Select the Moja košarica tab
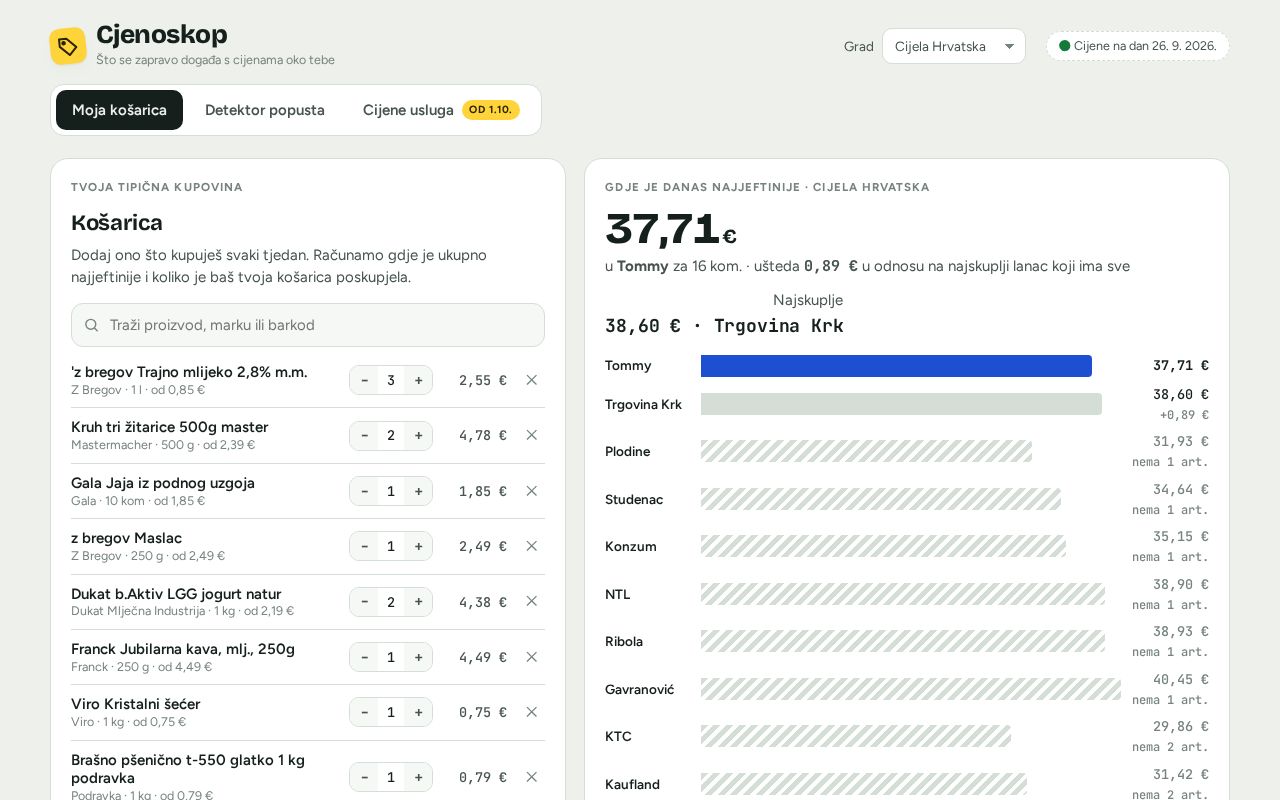This screenshot has width=1280, height=800. (x=119, y=110)
